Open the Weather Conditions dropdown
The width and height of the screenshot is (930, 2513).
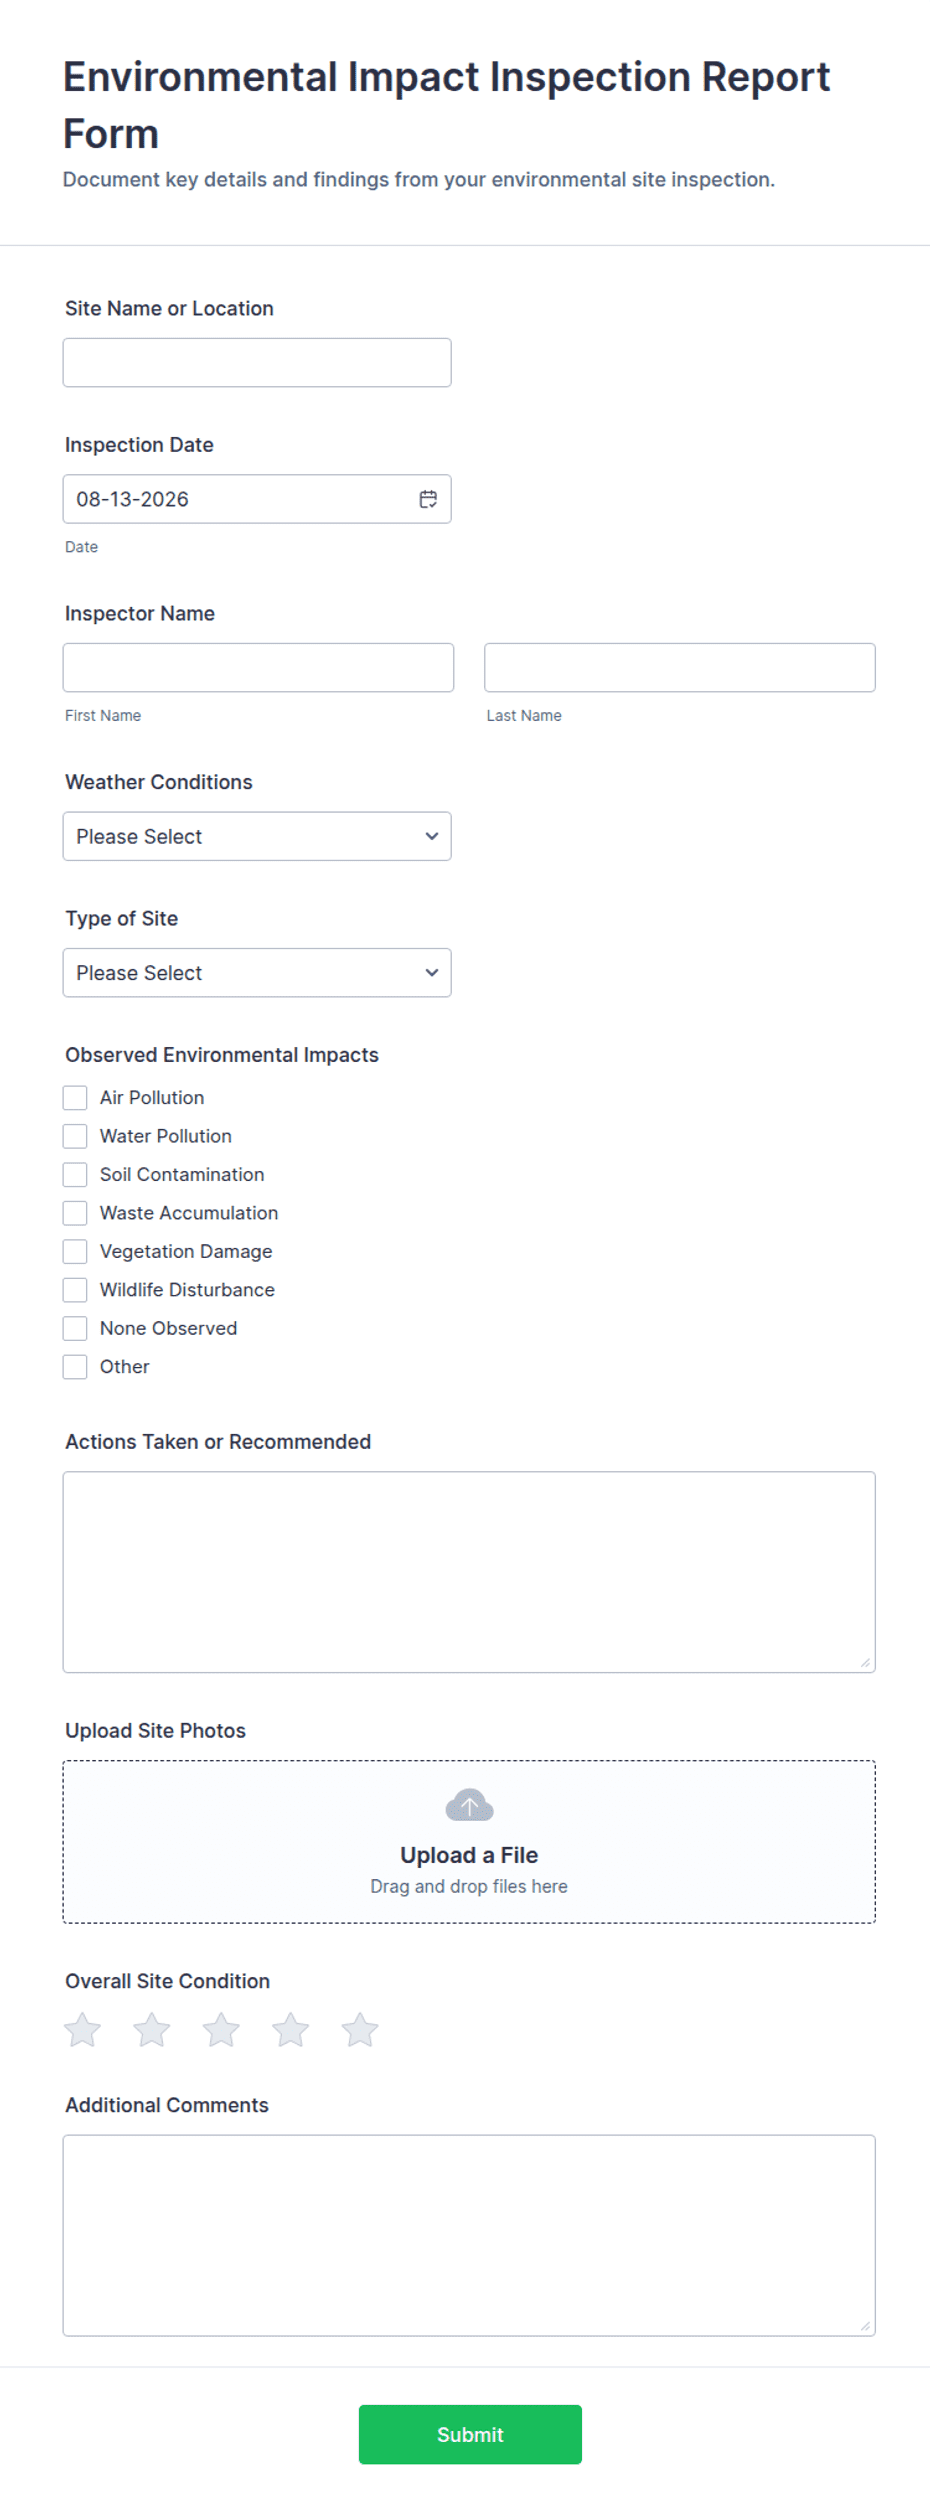point(257,836)
